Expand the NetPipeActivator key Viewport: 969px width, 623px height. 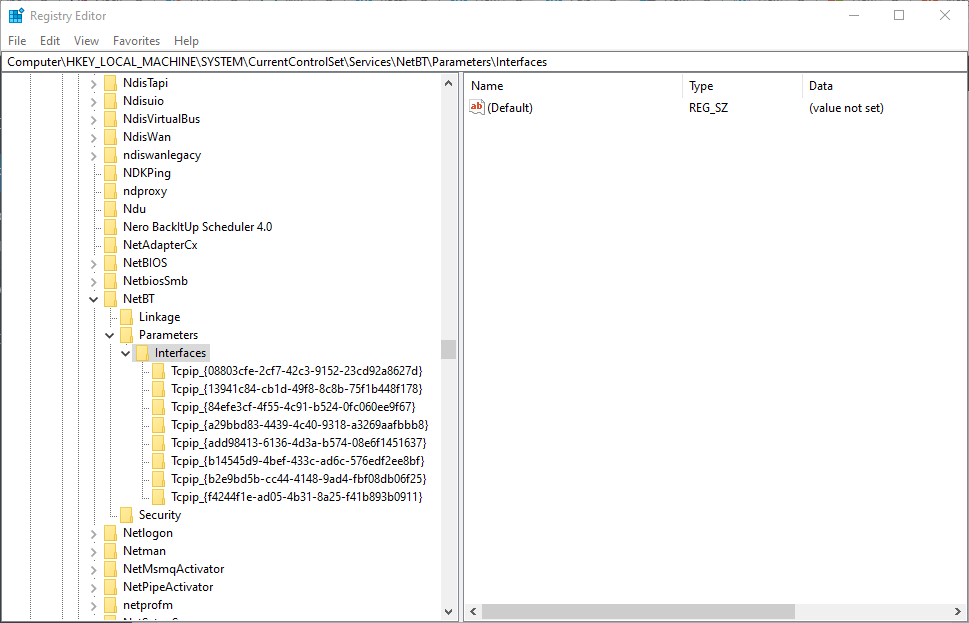[x=93, y=587]
